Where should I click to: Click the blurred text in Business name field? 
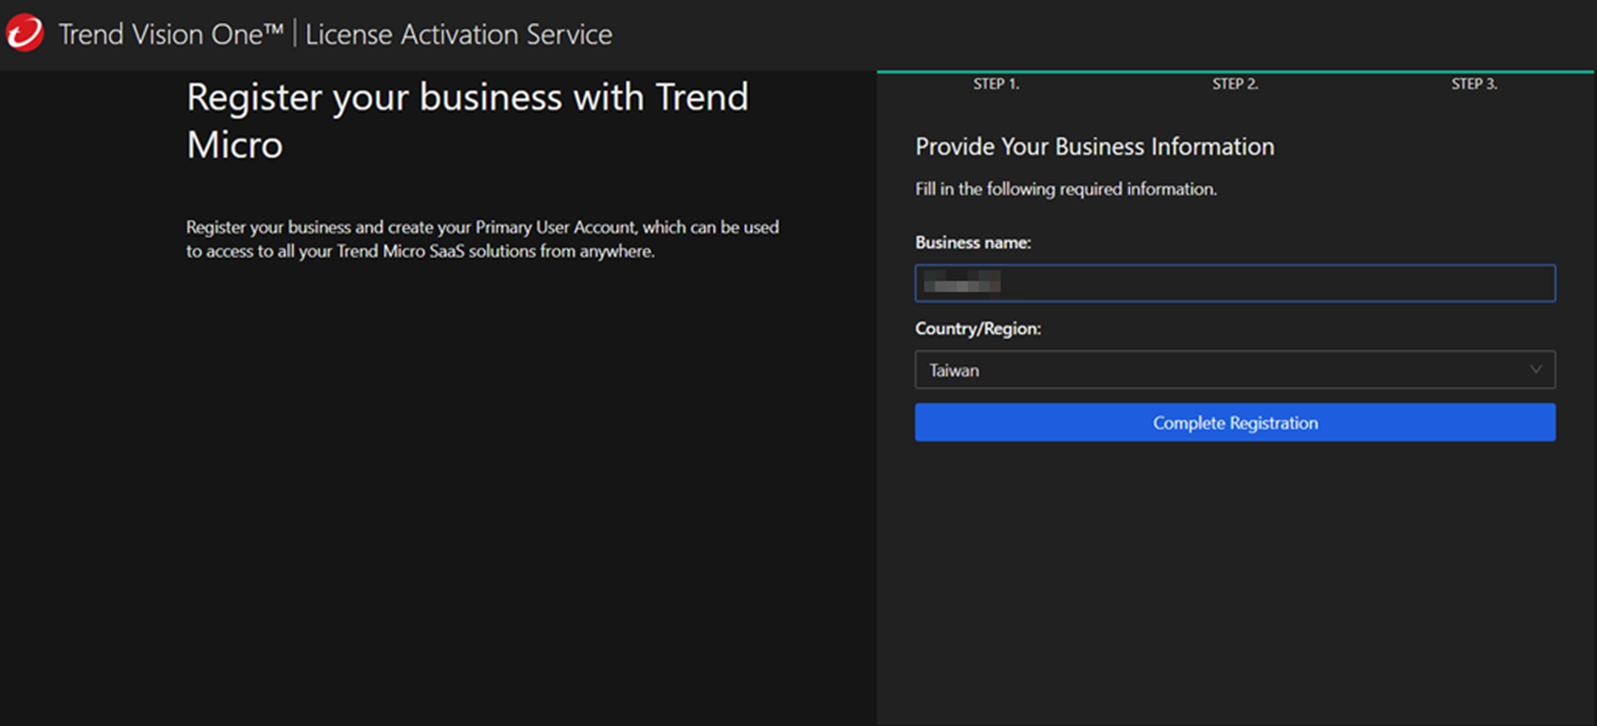click(x=961, y=284)
